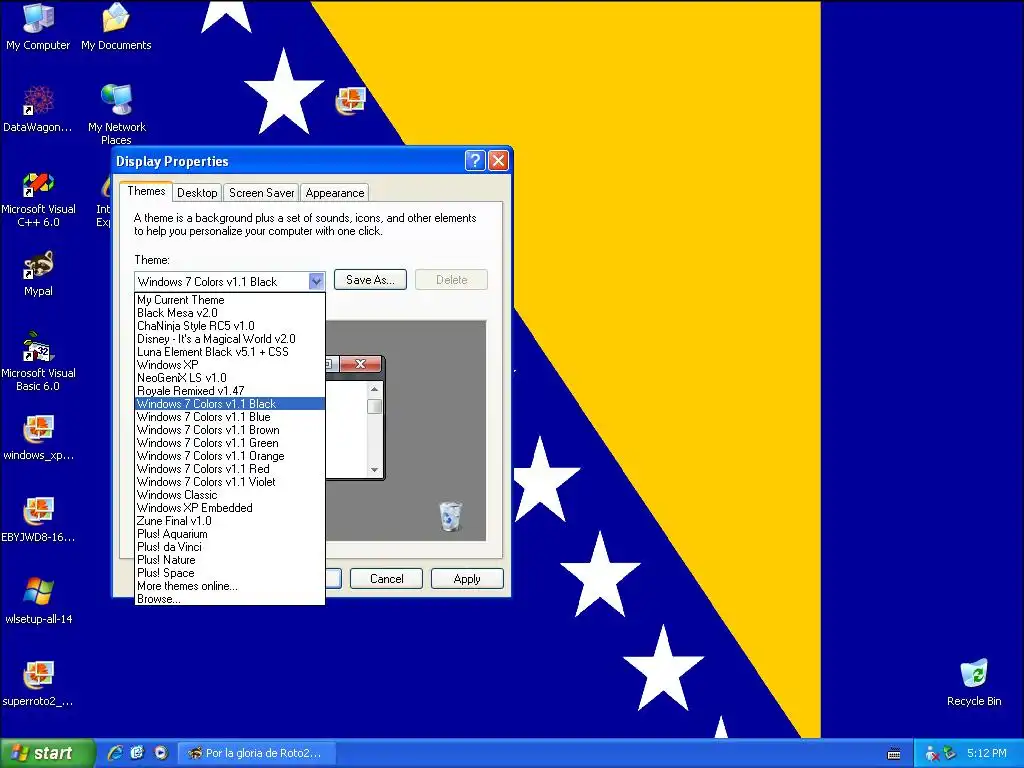Select the unlabeled icon near the star
Viewport: 1024px width, 768px height.
[x=350, y=101]
